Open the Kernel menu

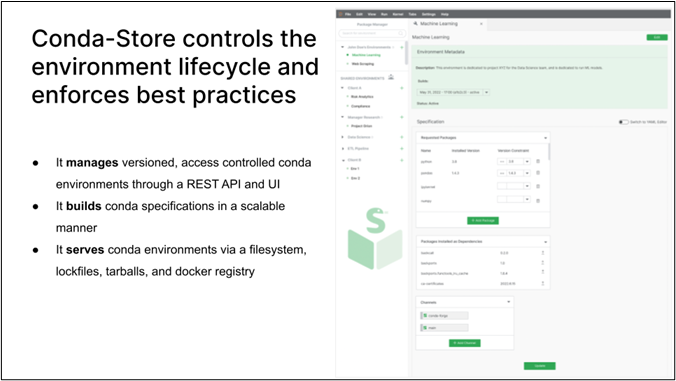[397, 14]
